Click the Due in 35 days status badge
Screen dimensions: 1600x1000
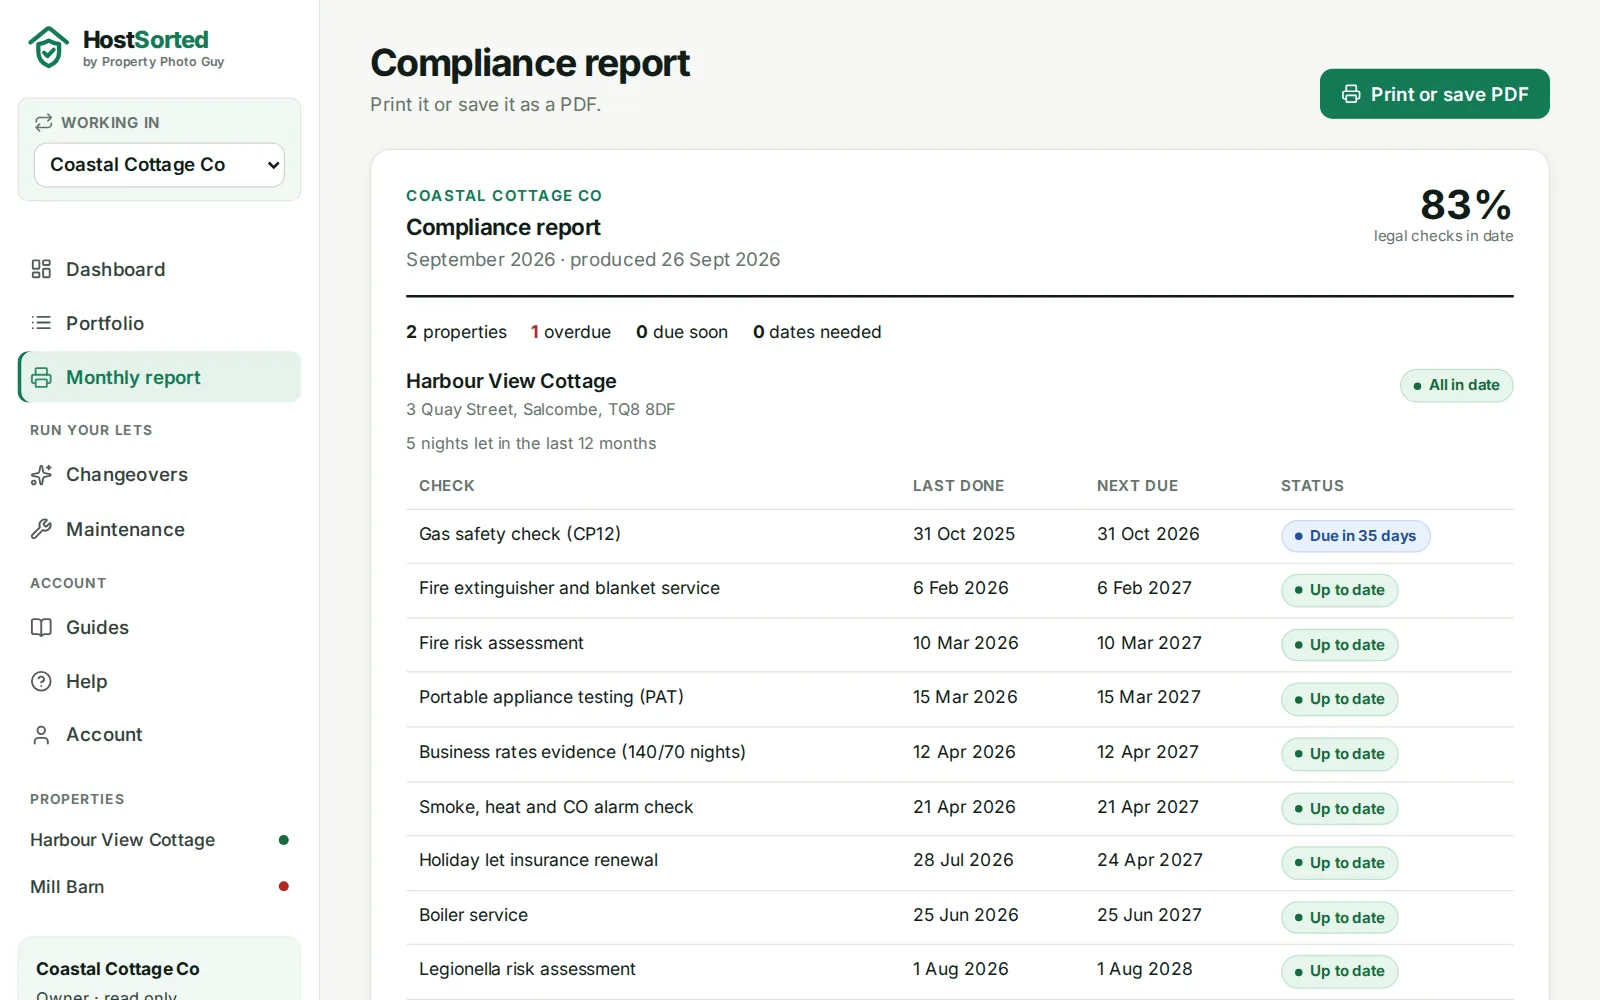[x=1355, y=536]
